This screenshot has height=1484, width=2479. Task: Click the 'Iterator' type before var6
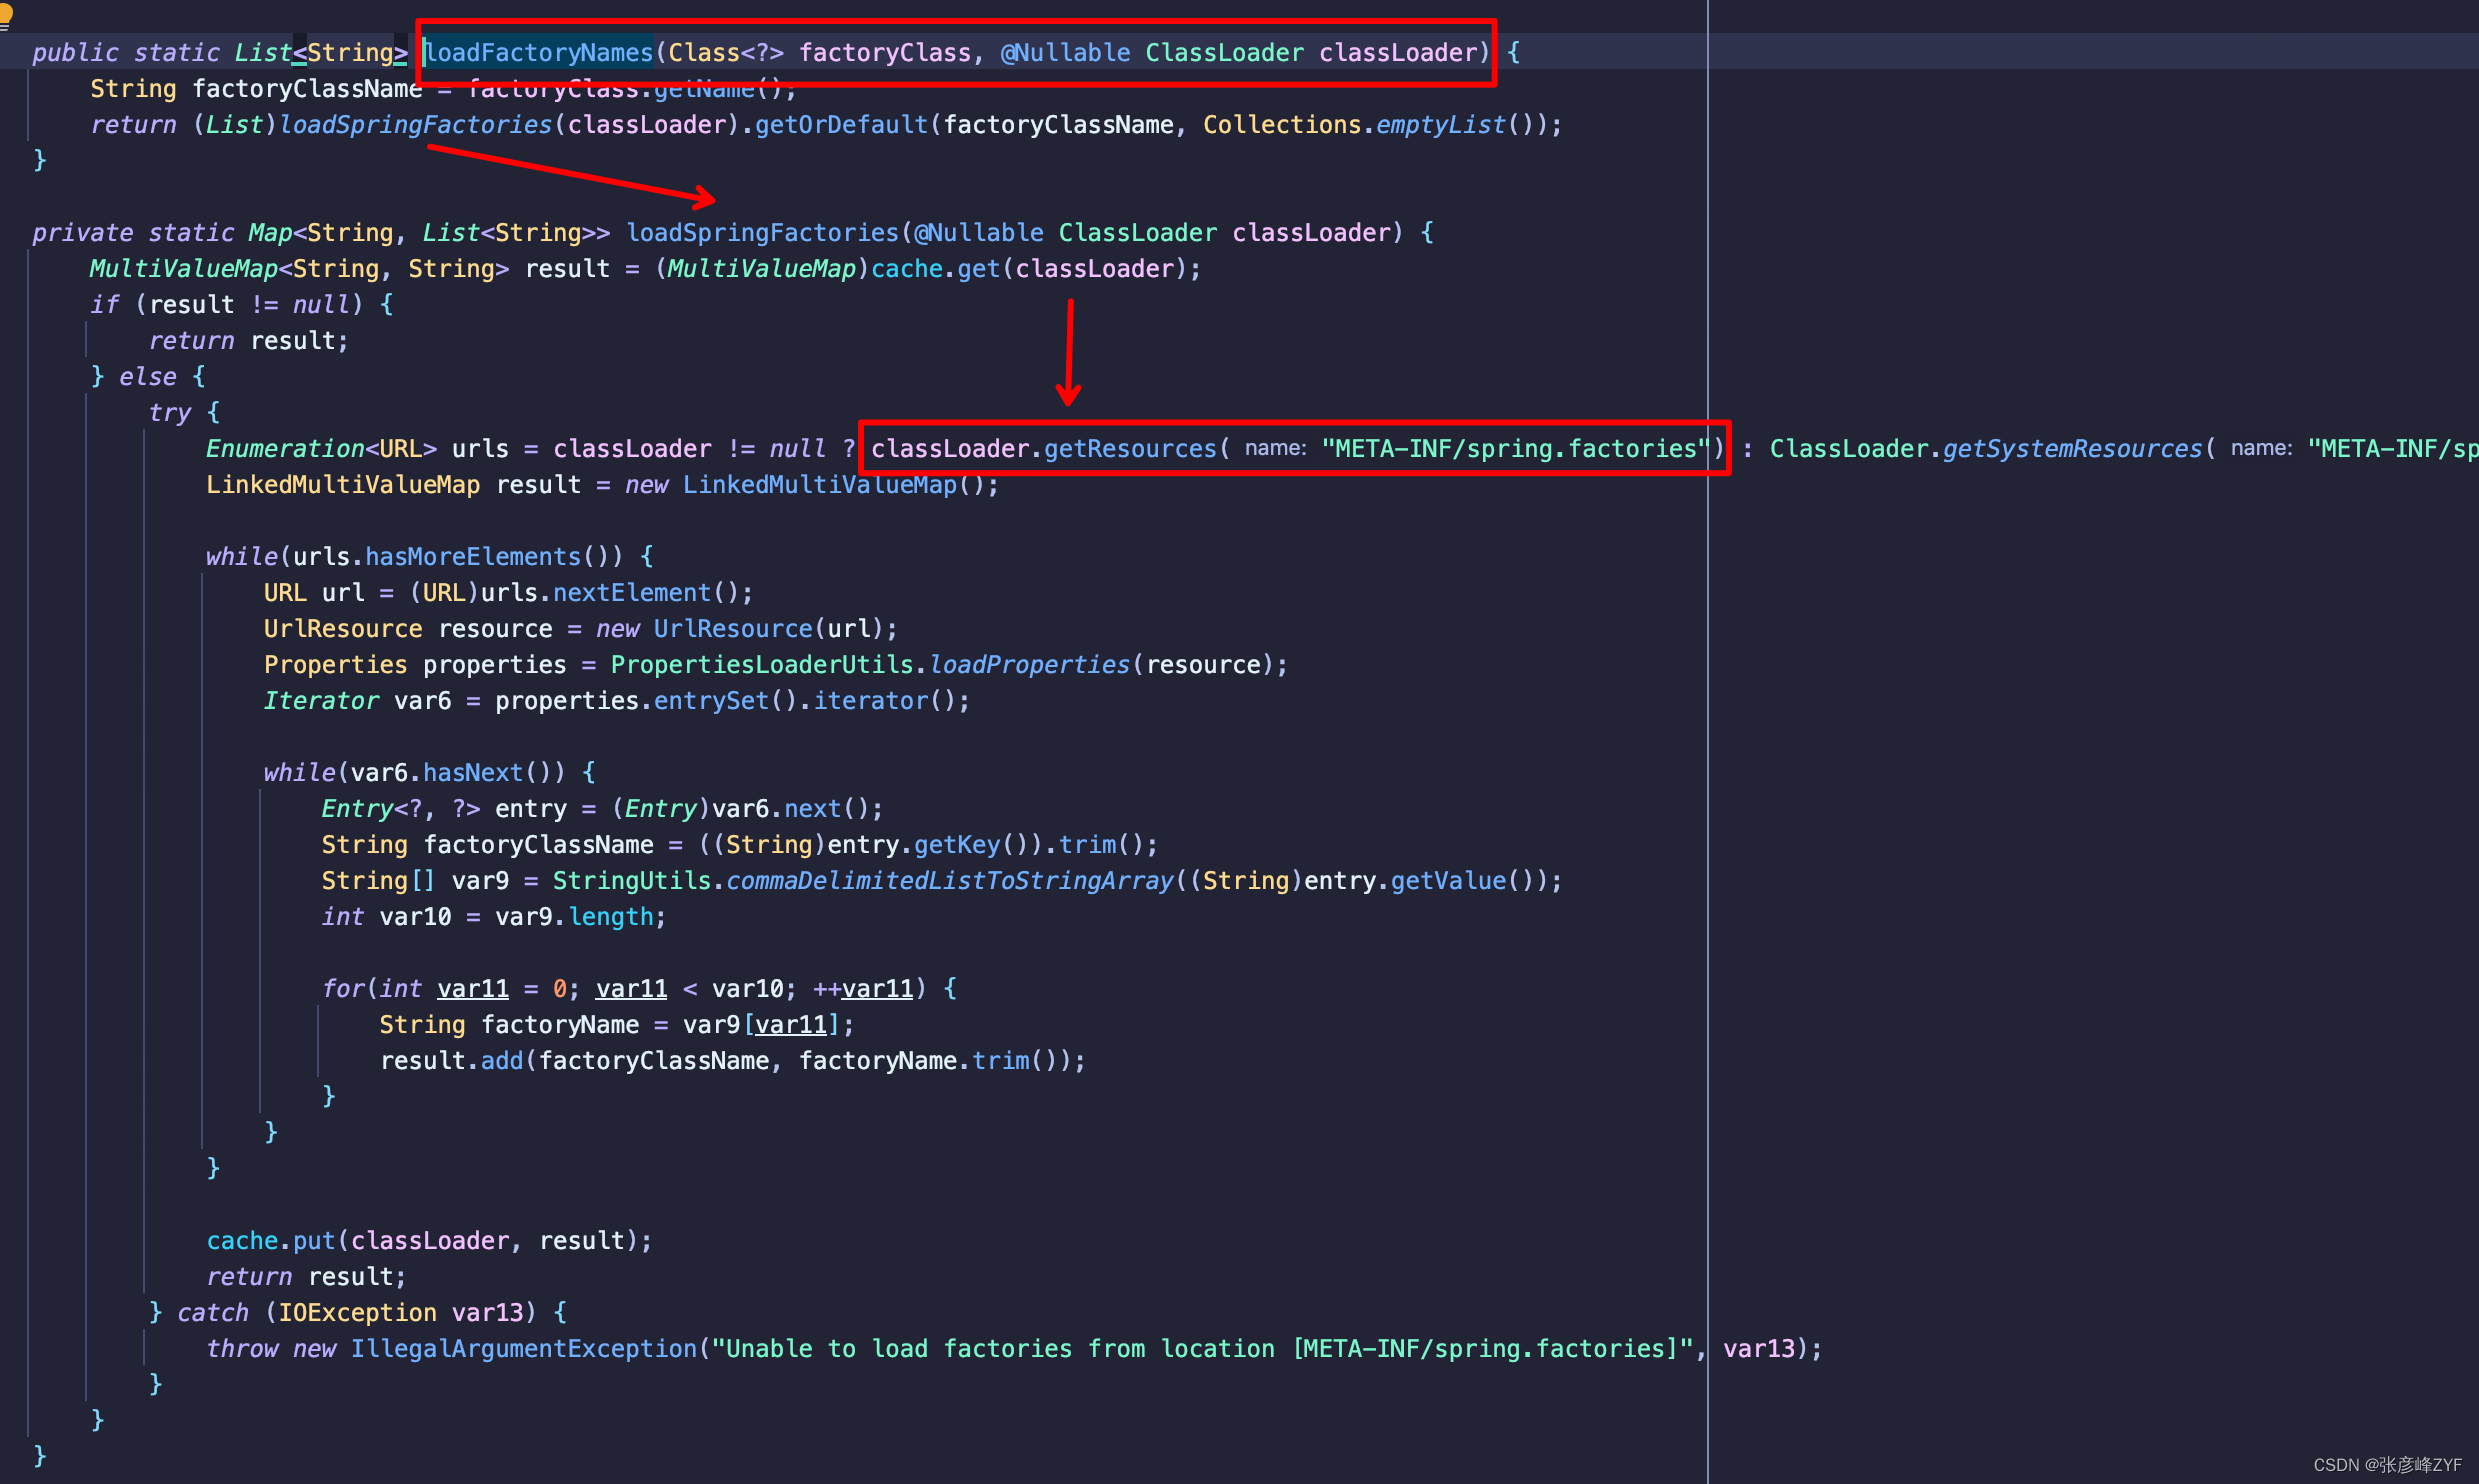click(x=321, y=700)
